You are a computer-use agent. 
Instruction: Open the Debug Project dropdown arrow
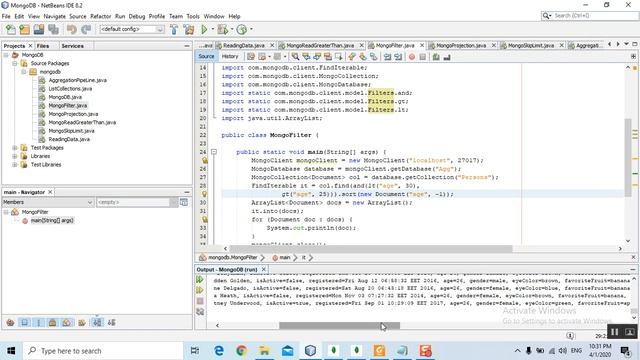click(232, 29)
